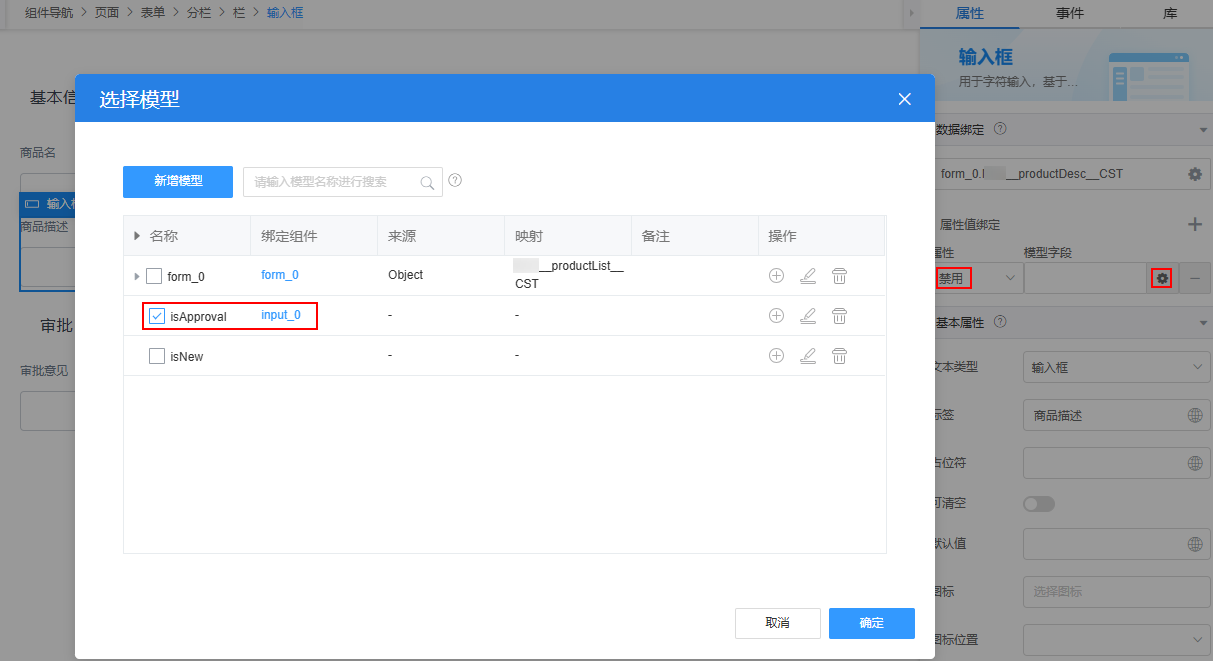1213x661 pixels.
Task: Remove property binding with minus icon
Action: [x=1194, y=278]
